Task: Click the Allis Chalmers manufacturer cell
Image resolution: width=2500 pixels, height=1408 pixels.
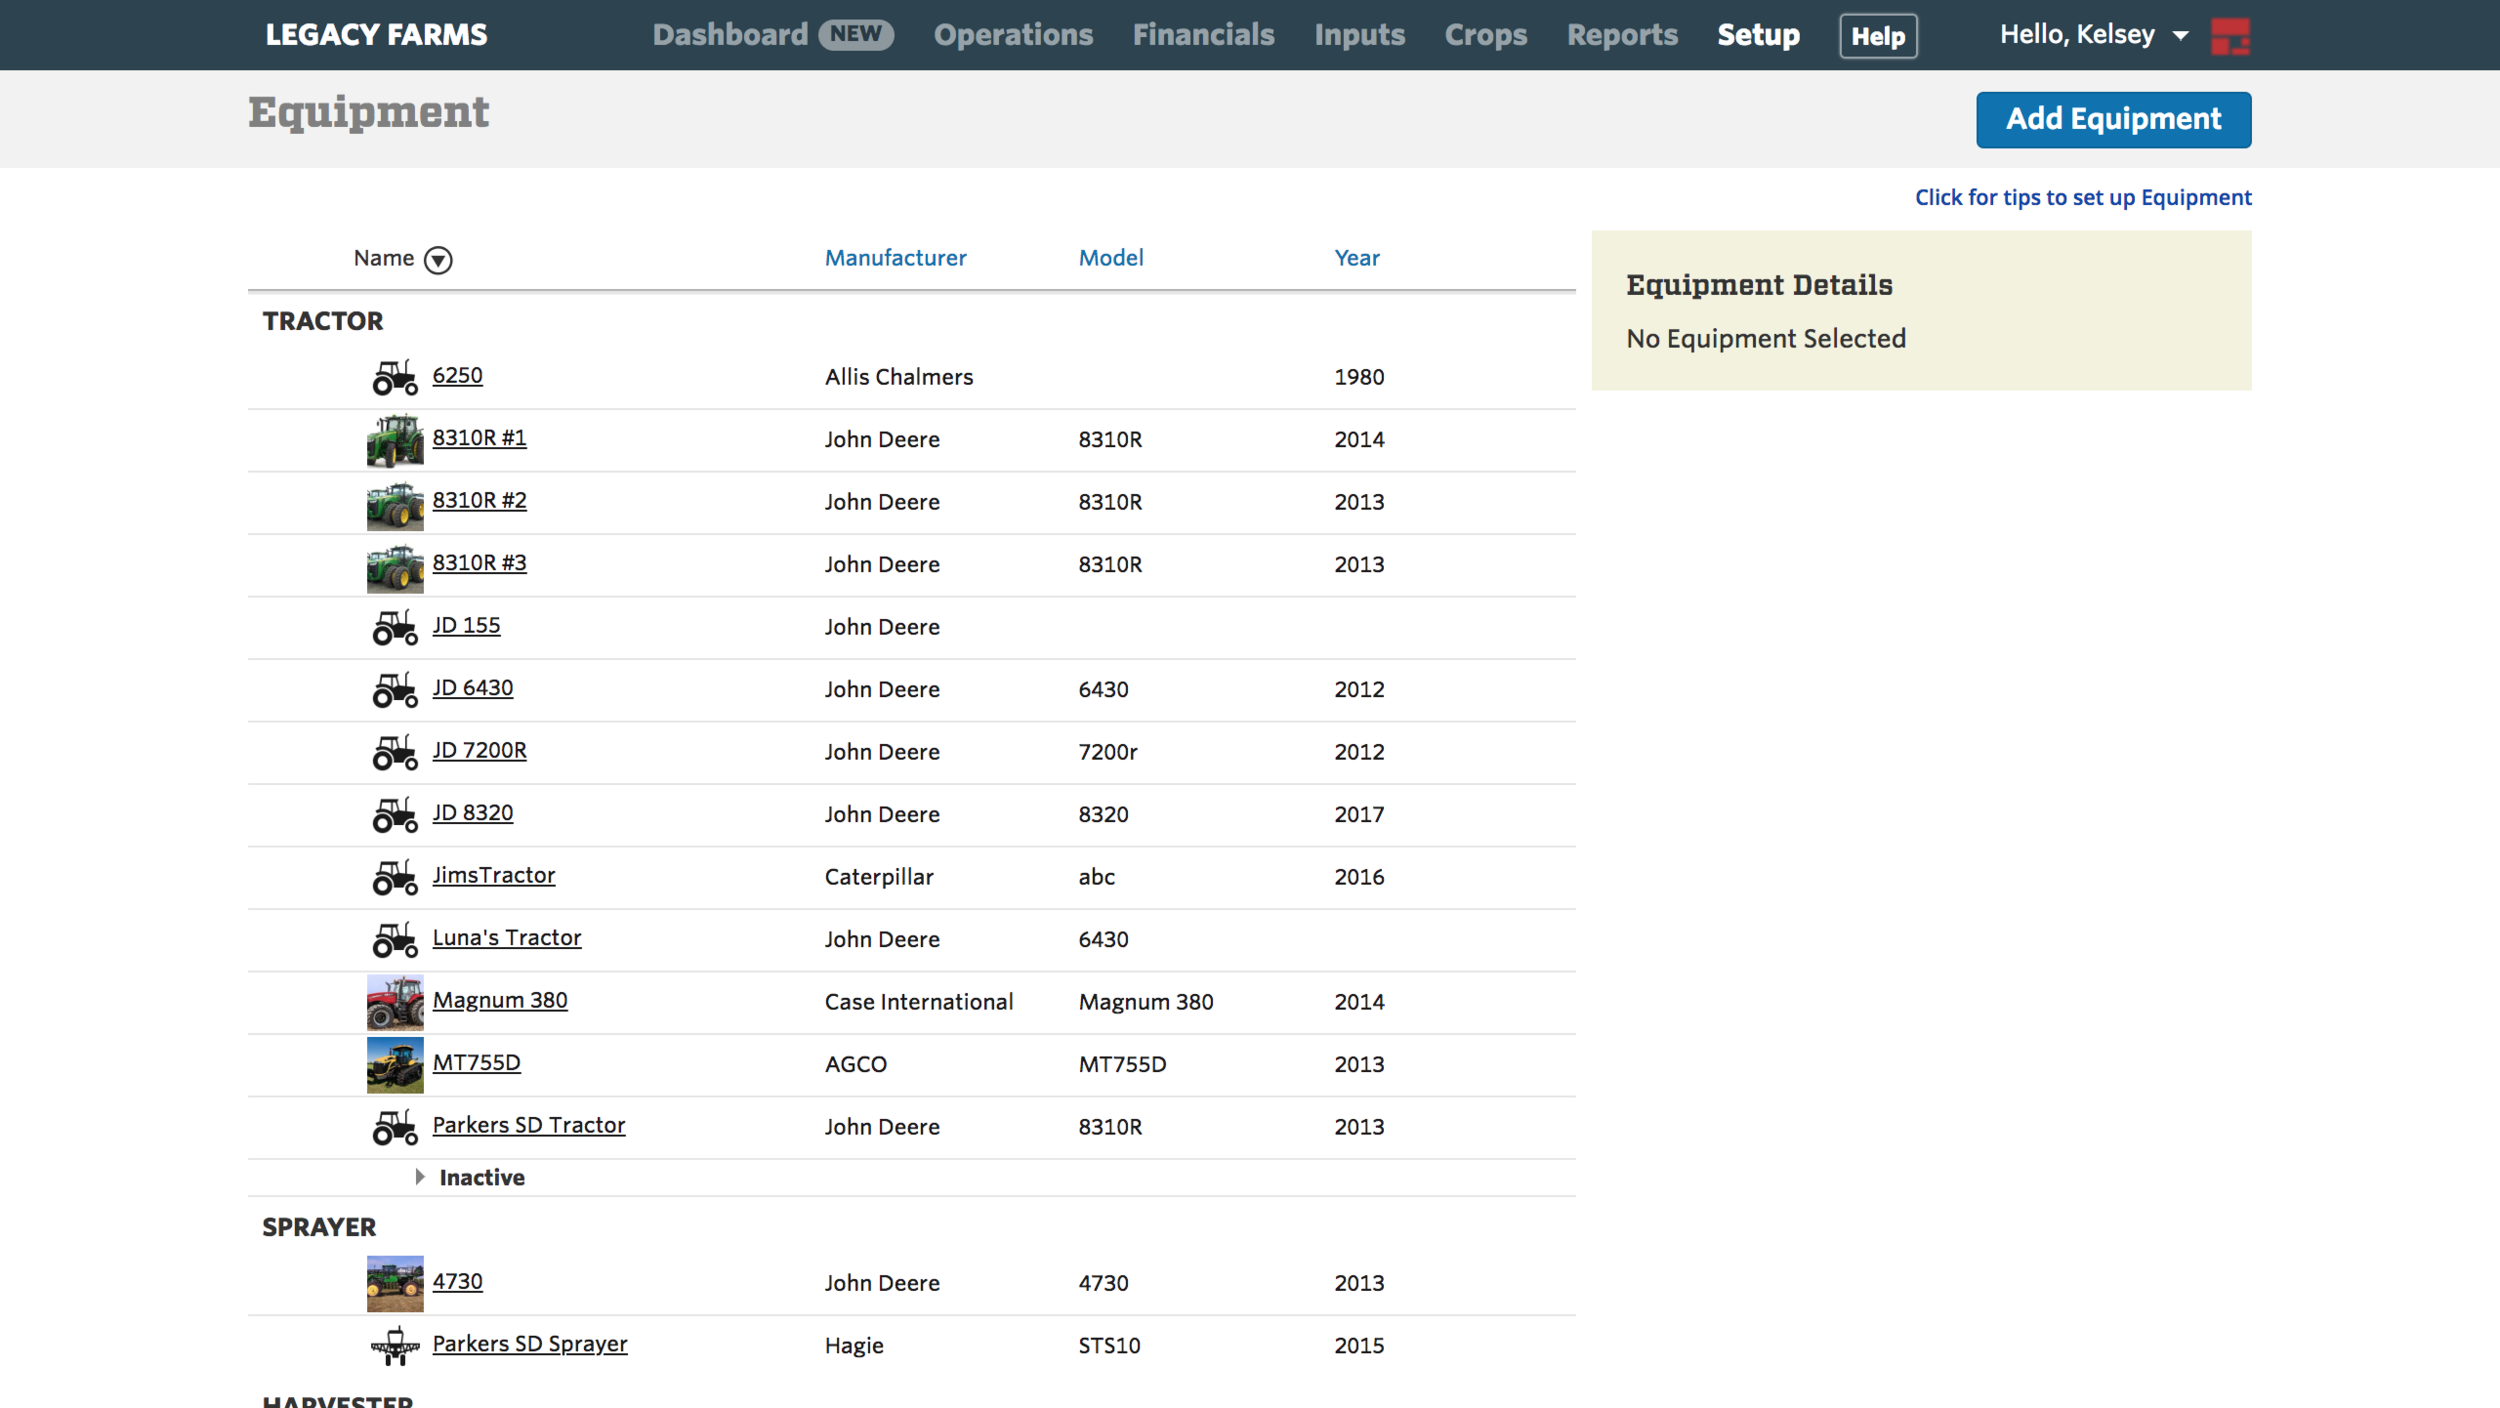Action: (898, 378)
